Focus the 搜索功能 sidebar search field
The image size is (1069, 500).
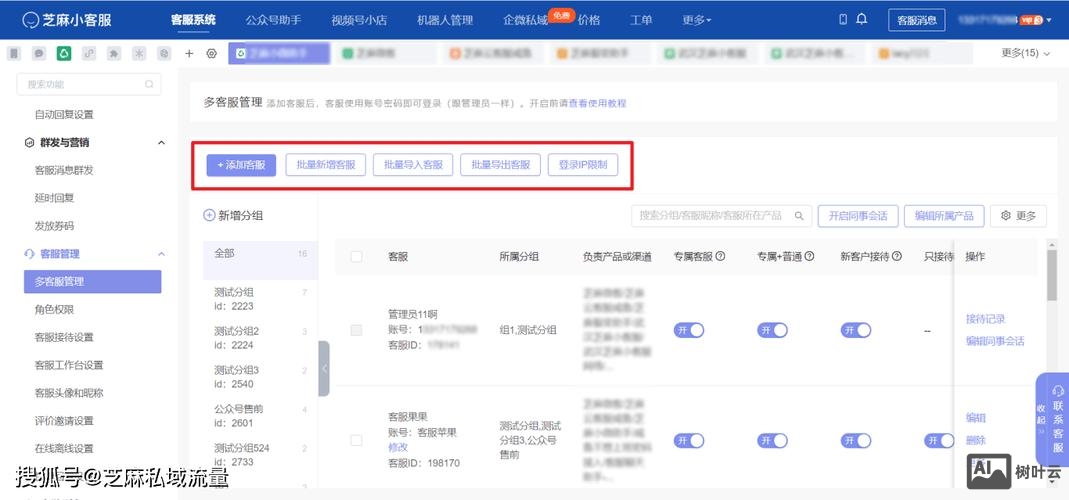click(x=89, y=85)
